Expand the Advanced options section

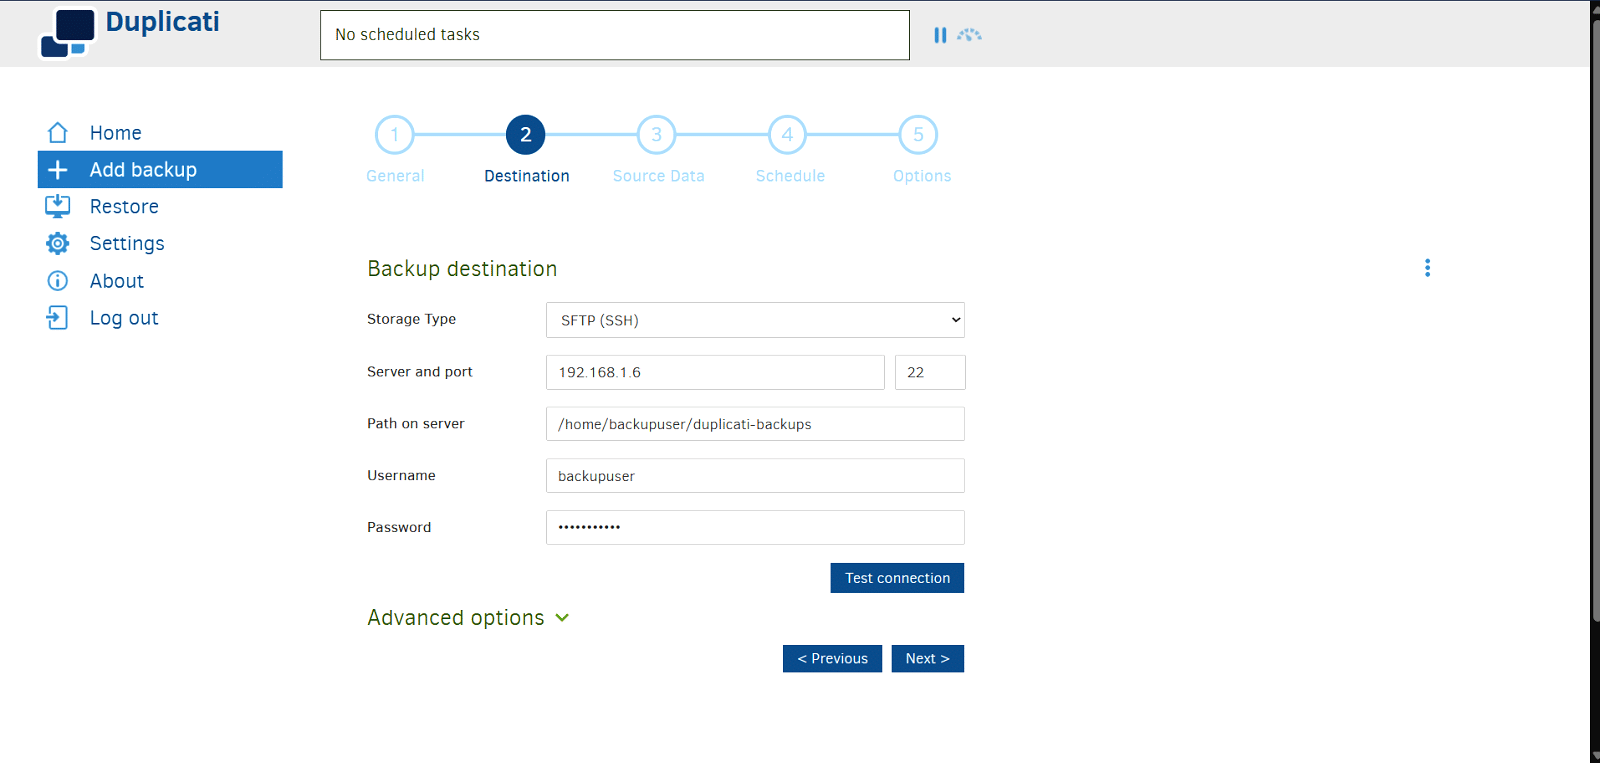[x=468, y=618]
